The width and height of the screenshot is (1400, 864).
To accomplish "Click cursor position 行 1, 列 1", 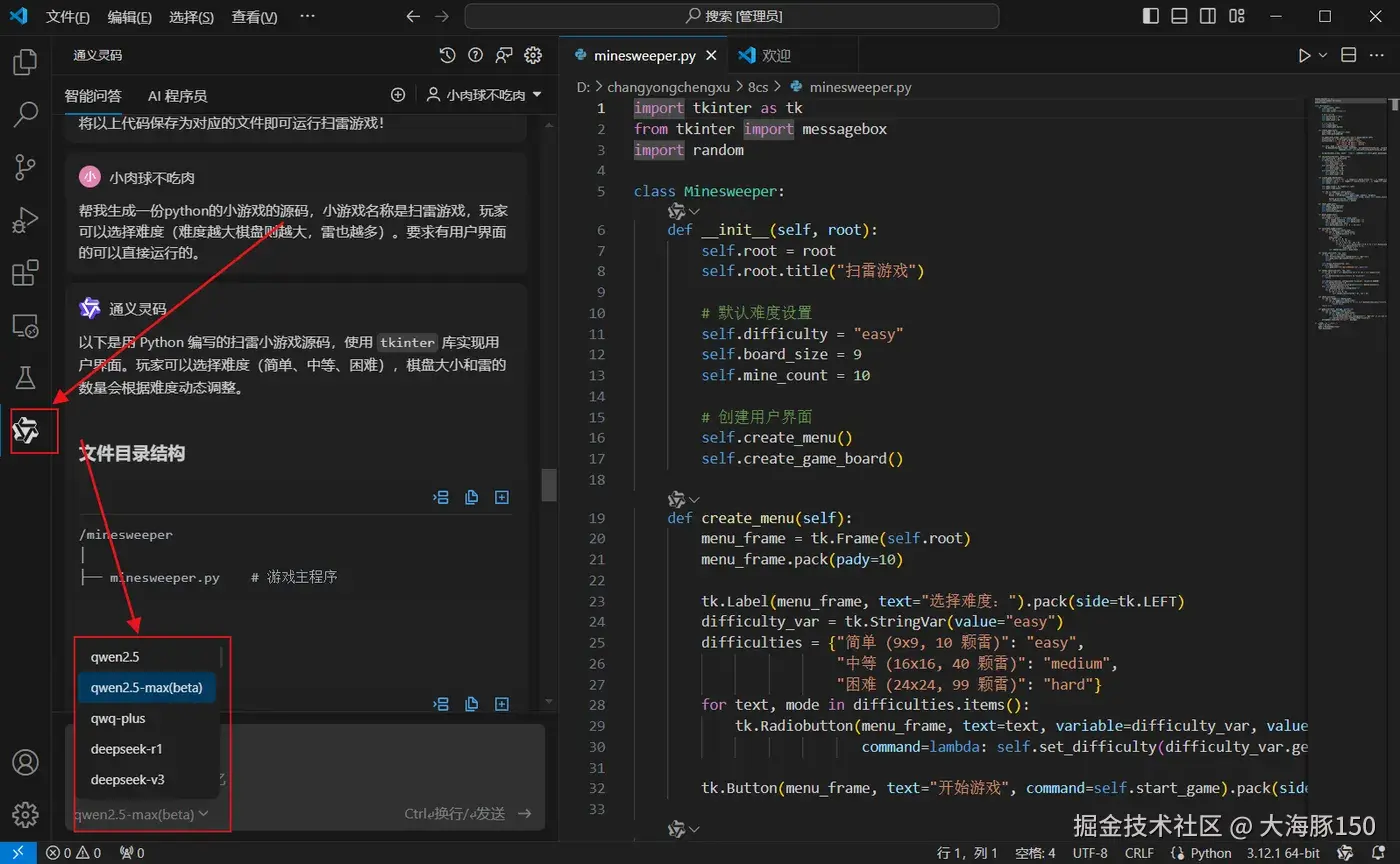I will 968,853.
